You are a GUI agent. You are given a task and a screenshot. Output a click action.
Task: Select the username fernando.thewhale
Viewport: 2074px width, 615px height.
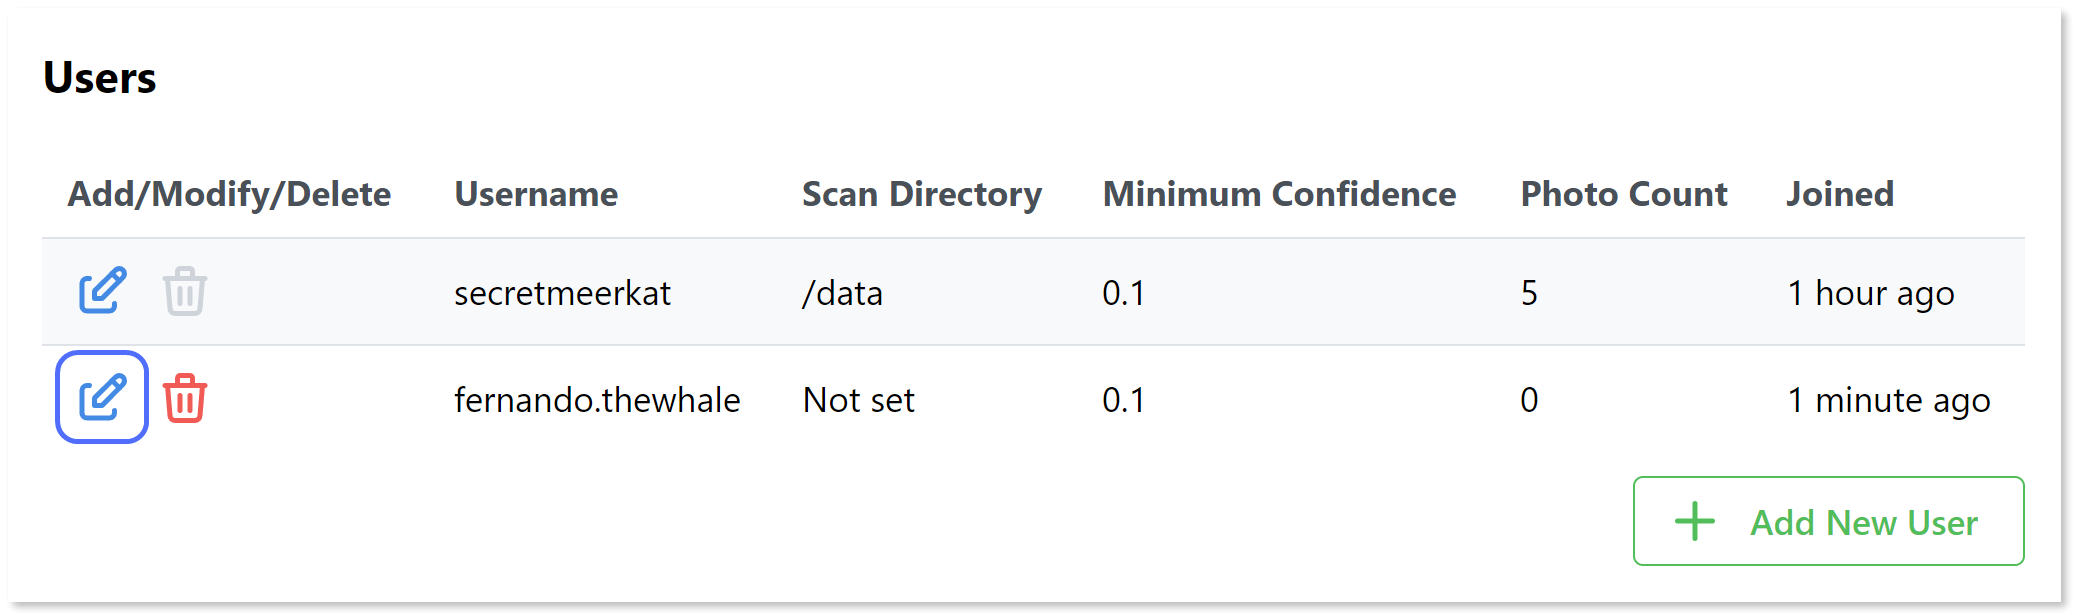click(x=597, y=400)
